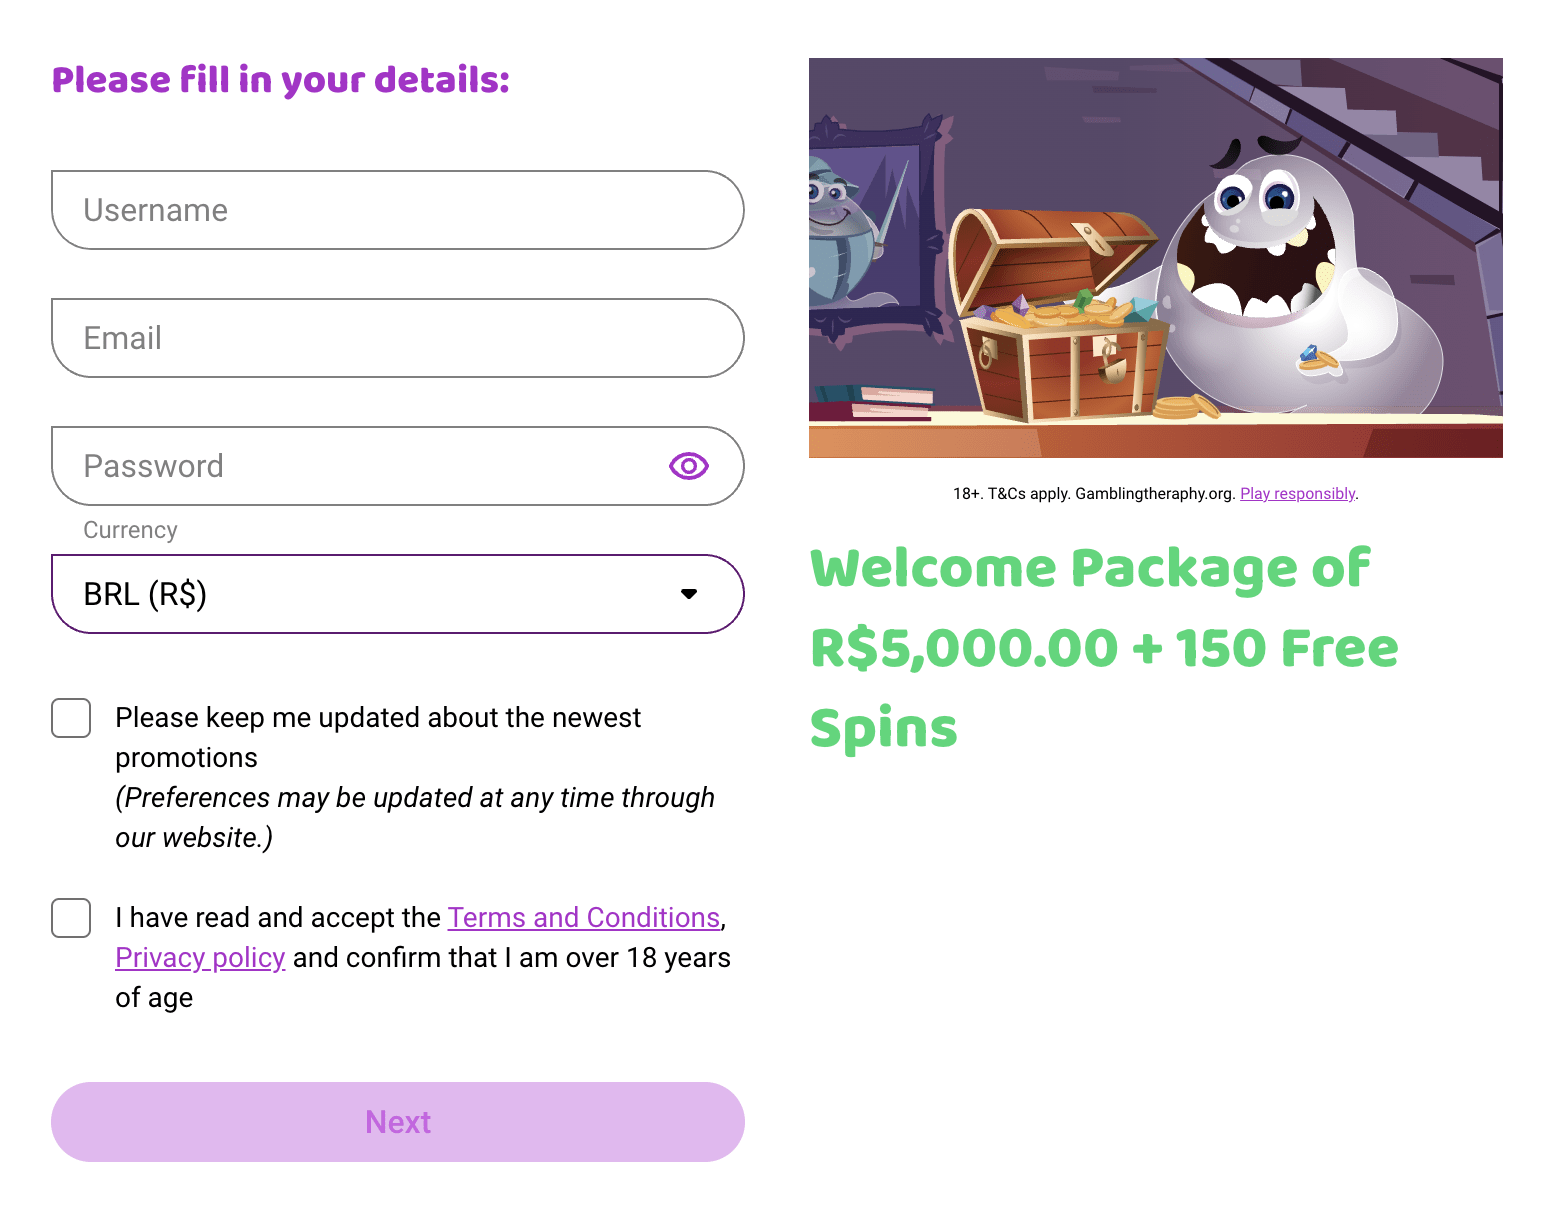Click the Currency field label
The image size is (1560, 1212).
tap(130, 530)
